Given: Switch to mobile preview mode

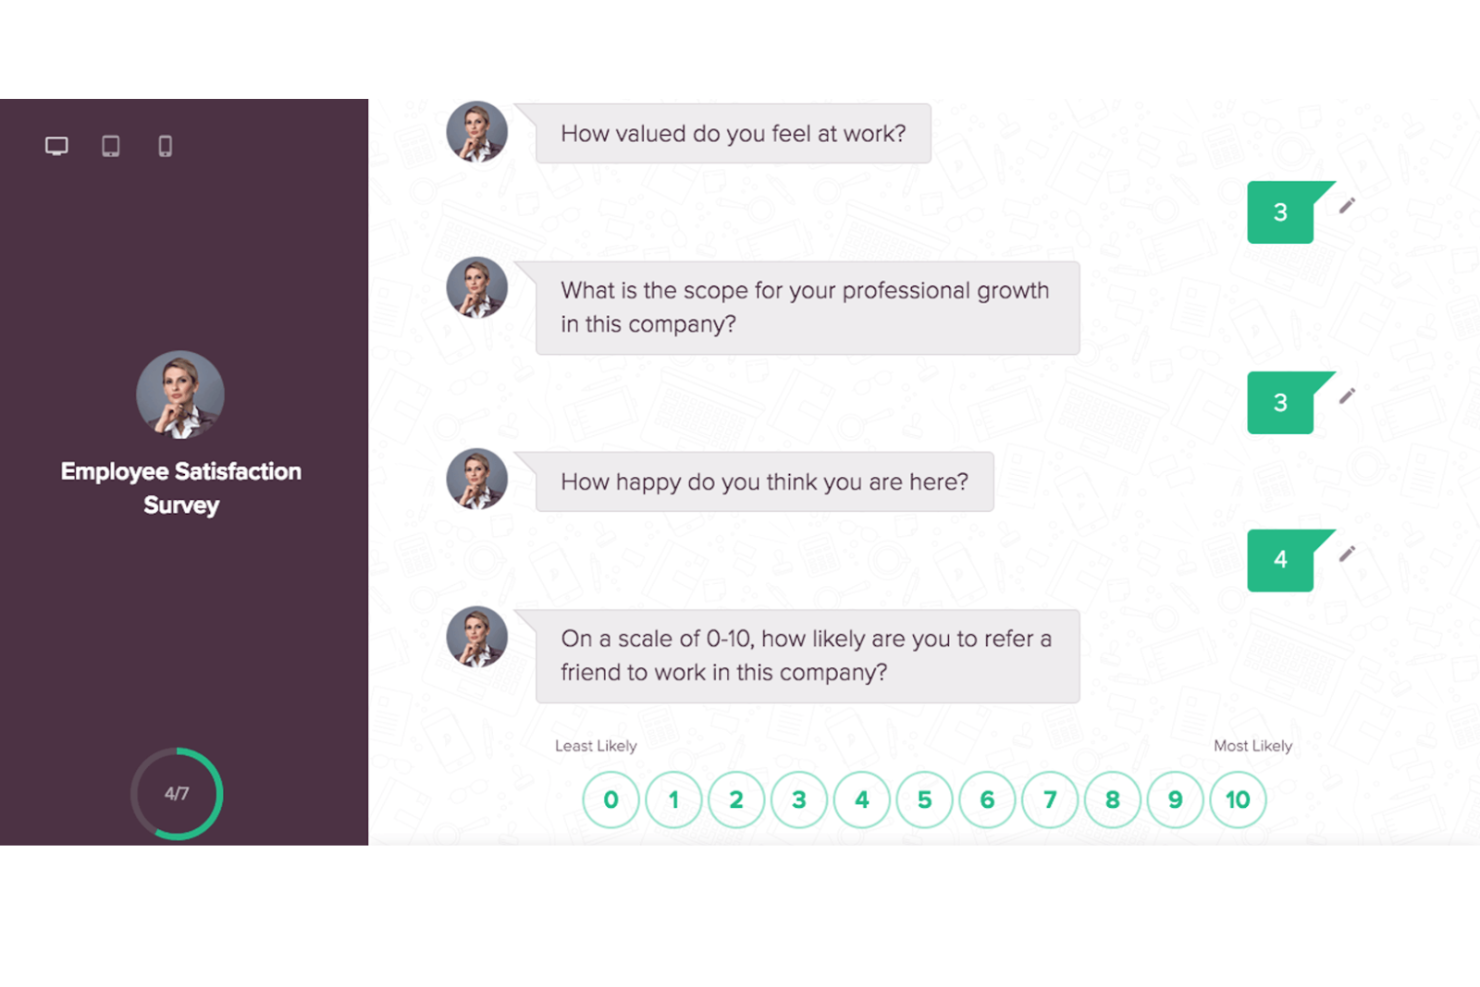Looking at the screenshot, I should (164, 145).
